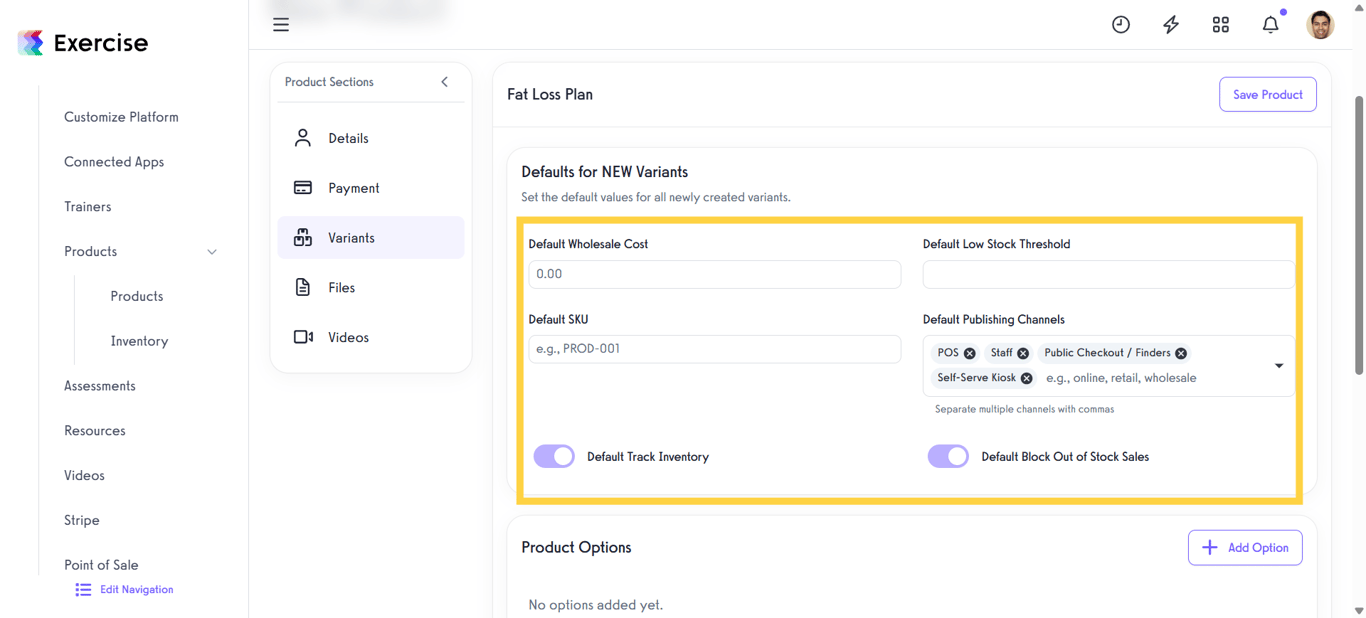Screen dimensions: 1366x618
Task: Toggle Default Block Out of Stock Sales
Action: tap(948, 457)
